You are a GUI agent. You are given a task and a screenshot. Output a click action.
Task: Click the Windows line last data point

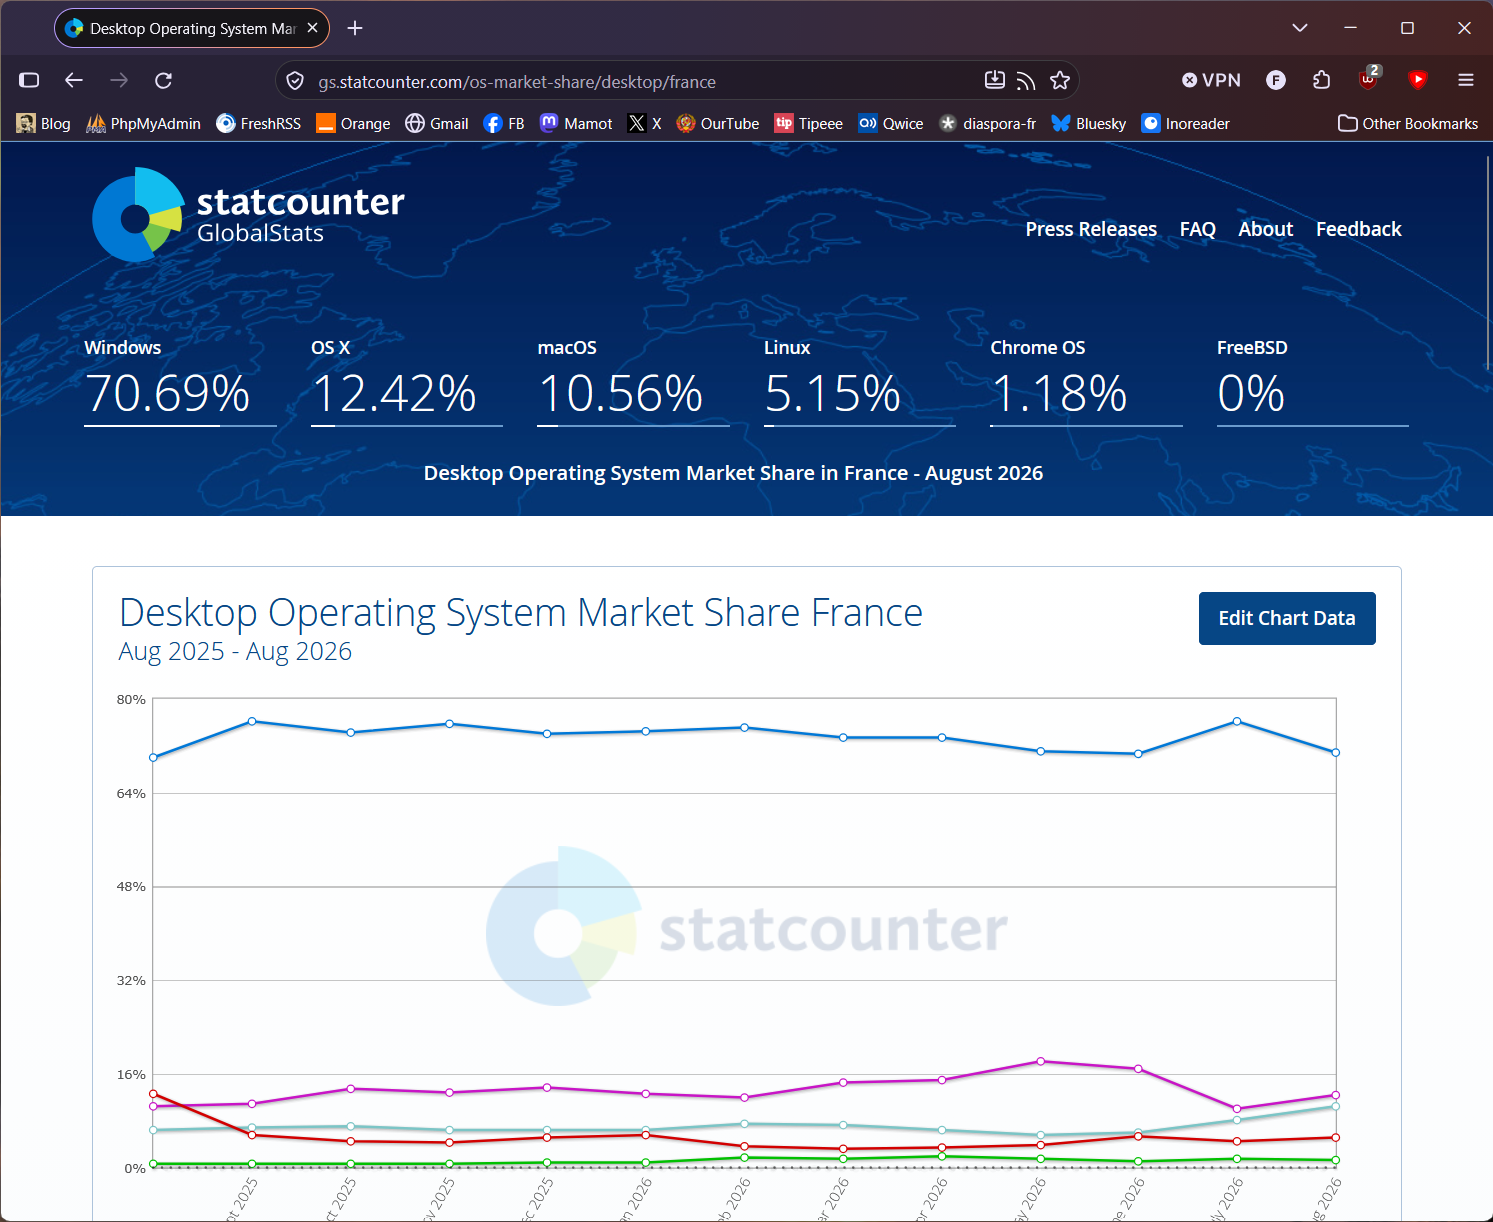pos(1335,752)
